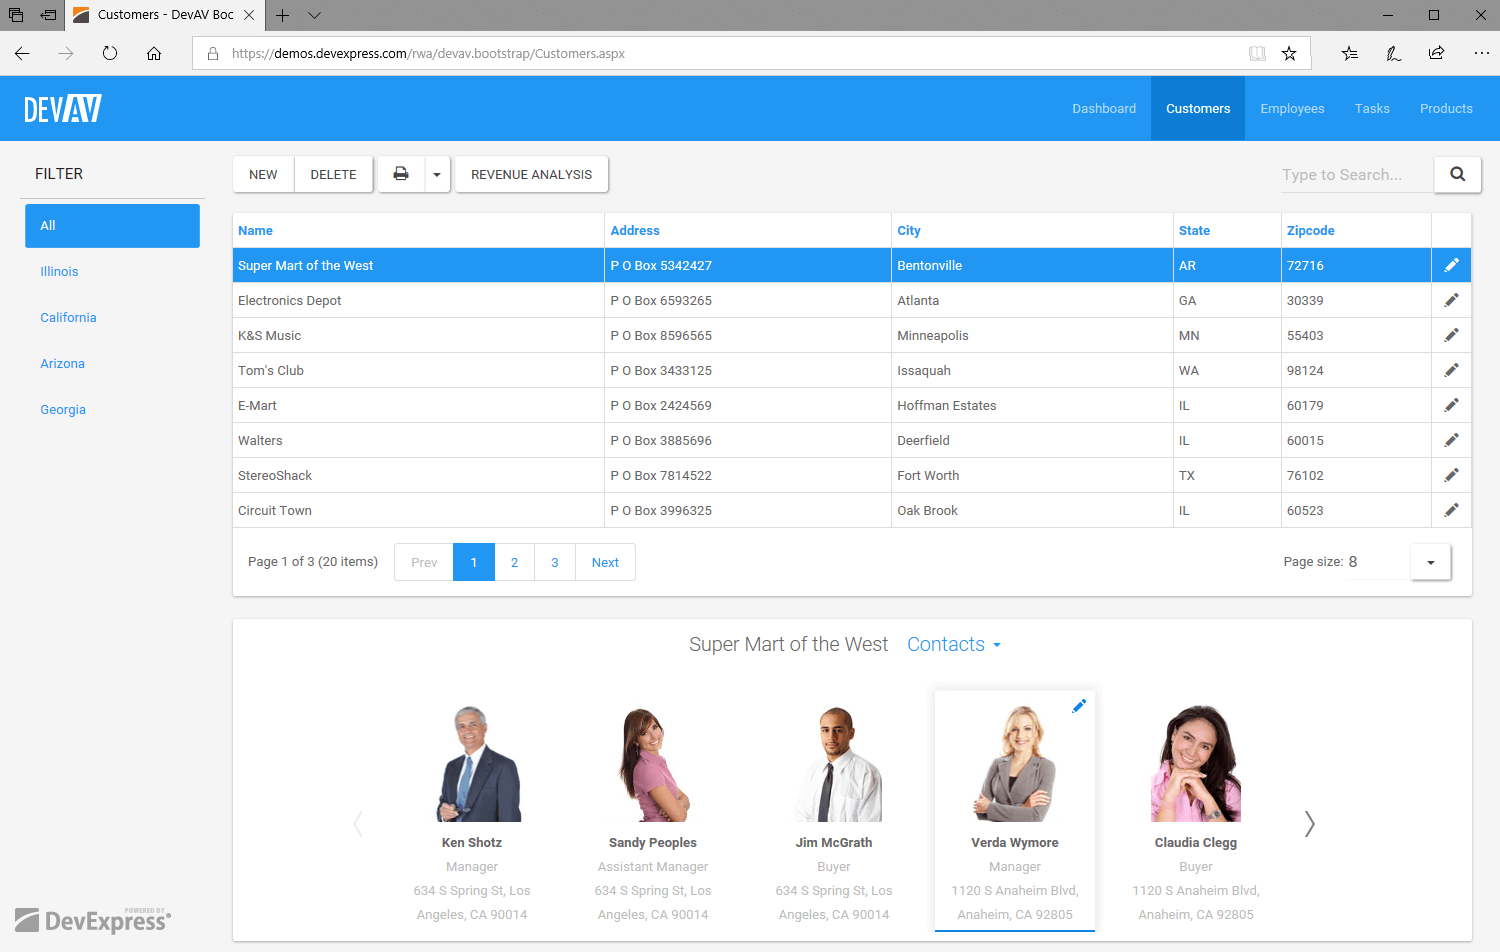Viewport: 1500px width, 952px height.
Task: Go to page 2 of results
Action: pyautogui.click(x=514, y=562)
